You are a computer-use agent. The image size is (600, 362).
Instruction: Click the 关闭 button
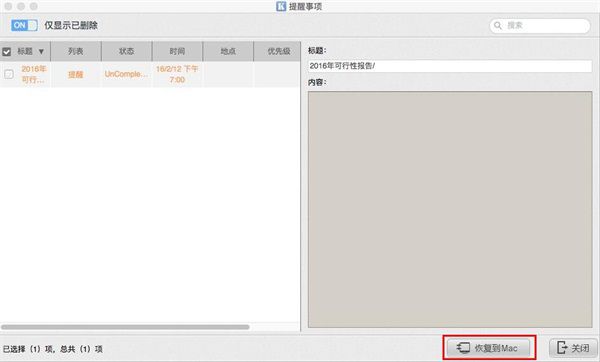point(573,348)
